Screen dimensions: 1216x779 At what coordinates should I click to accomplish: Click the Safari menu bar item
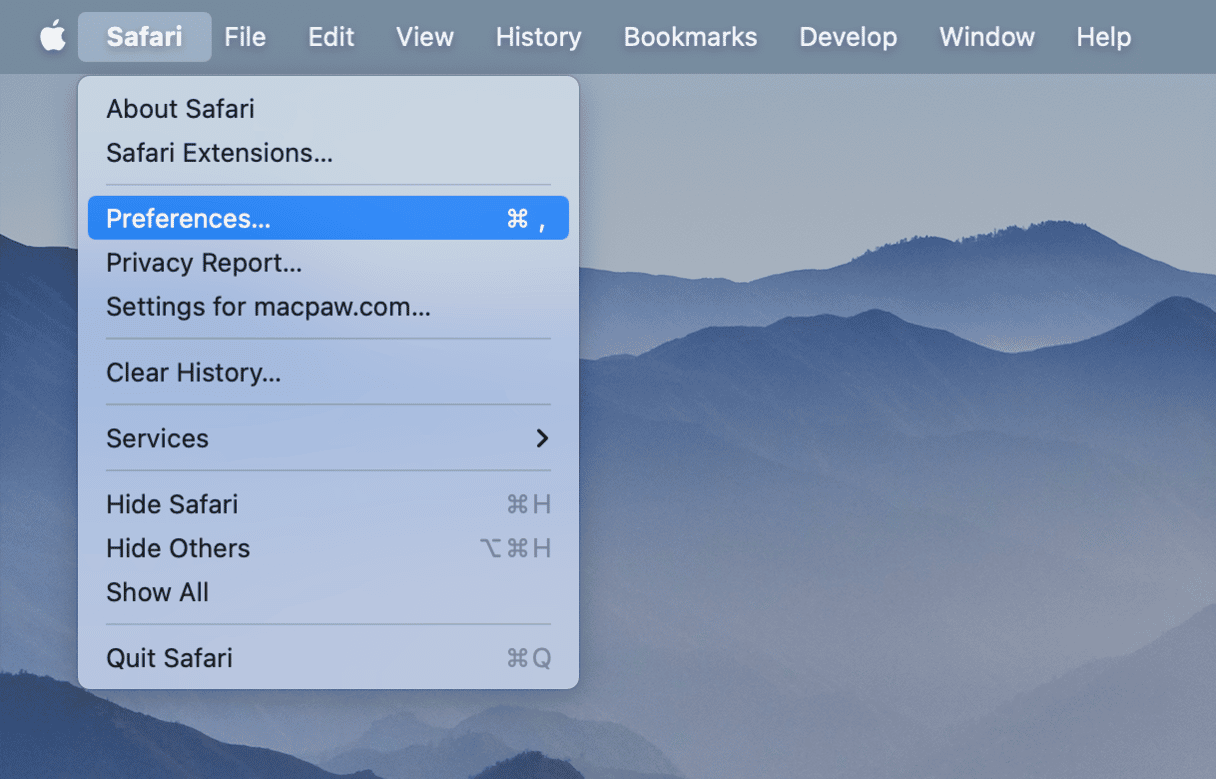click(144, 37)
